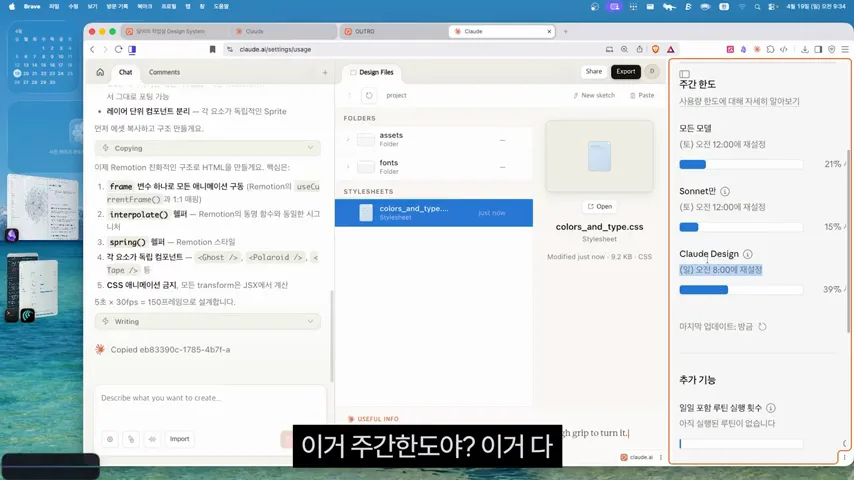Click the user avatar next to Export
This screenshot has height=480, width=854.
coord(652,71)
